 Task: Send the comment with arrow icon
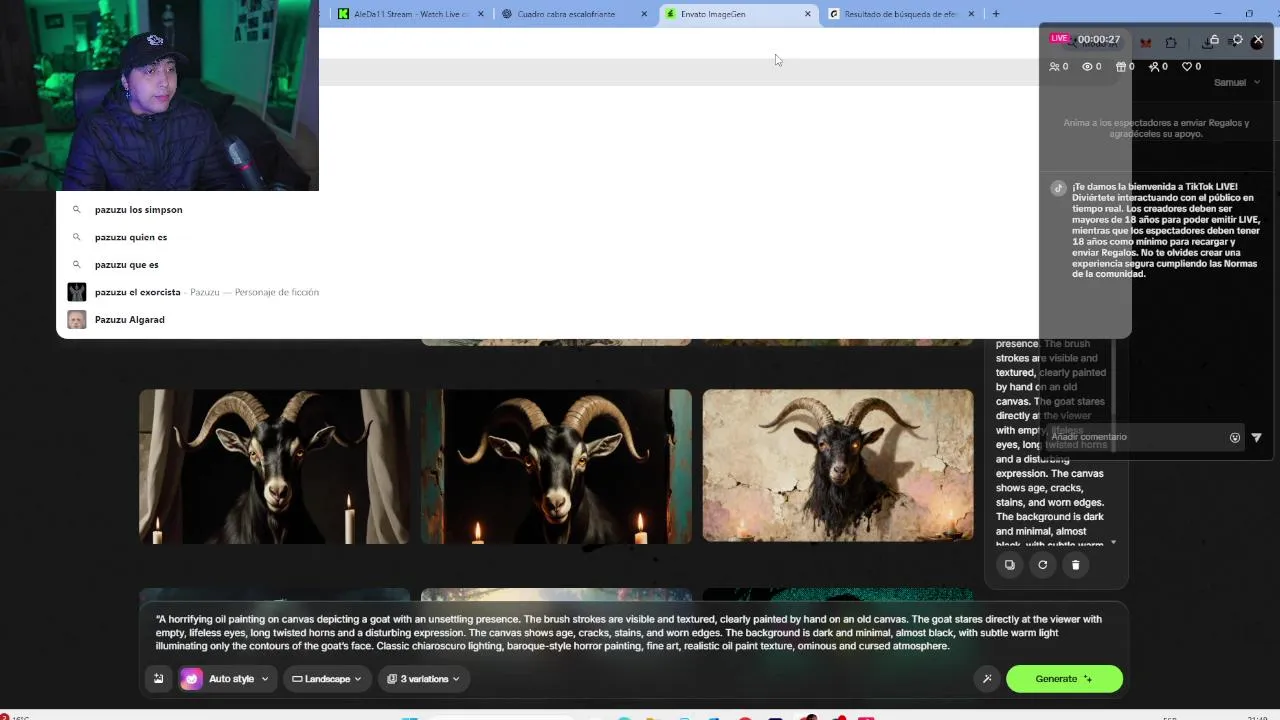(x=1257, y=438)
